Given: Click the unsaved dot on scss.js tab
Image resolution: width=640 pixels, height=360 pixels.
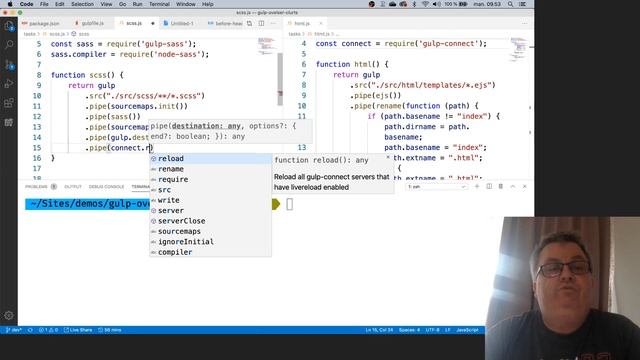Looking at the screenshot, I should [x=153, y=23].
